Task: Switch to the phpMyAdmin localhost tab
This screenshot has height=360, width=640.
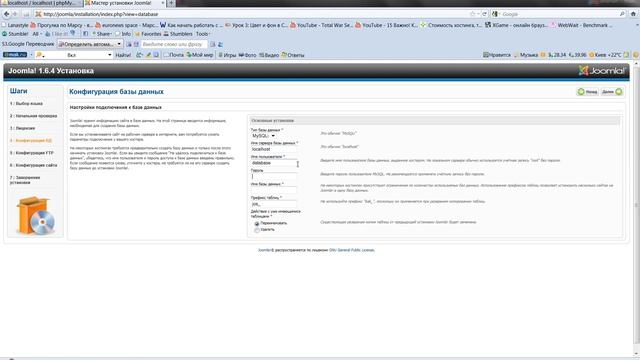Action: tap(41, 3)
